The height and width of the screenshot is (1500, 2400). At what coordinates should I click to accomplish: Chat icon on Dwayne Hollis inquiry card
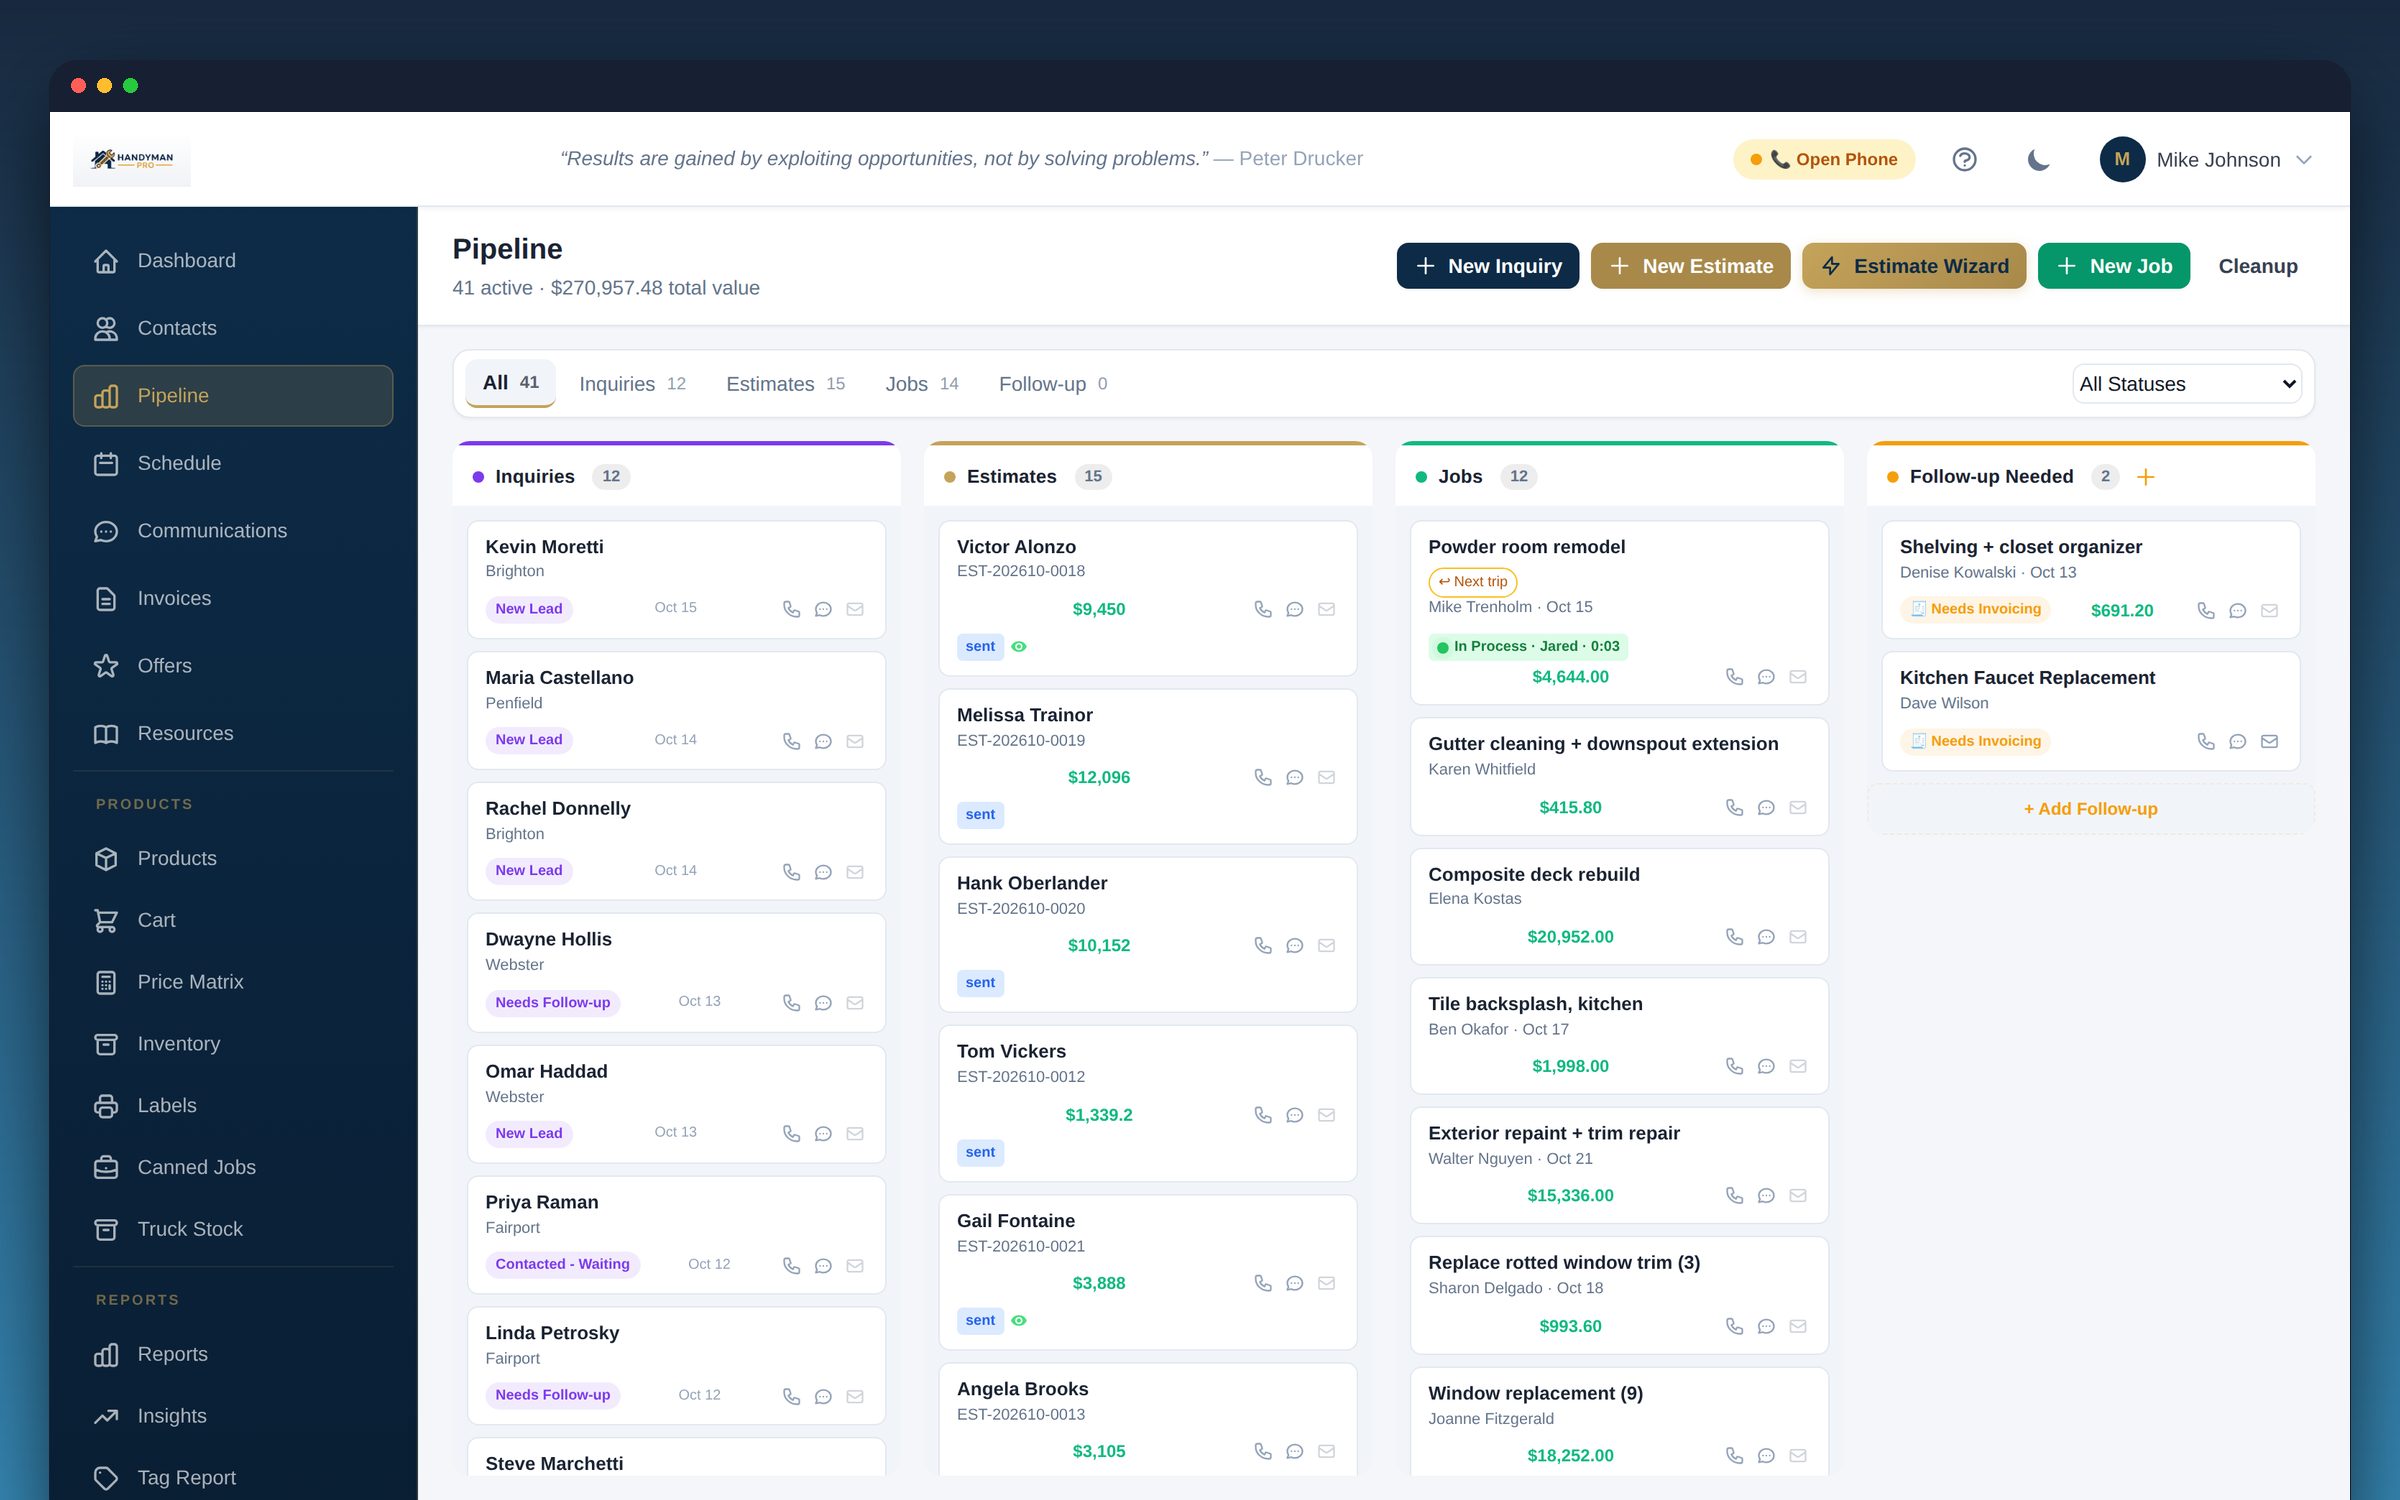pos(823,1003)
